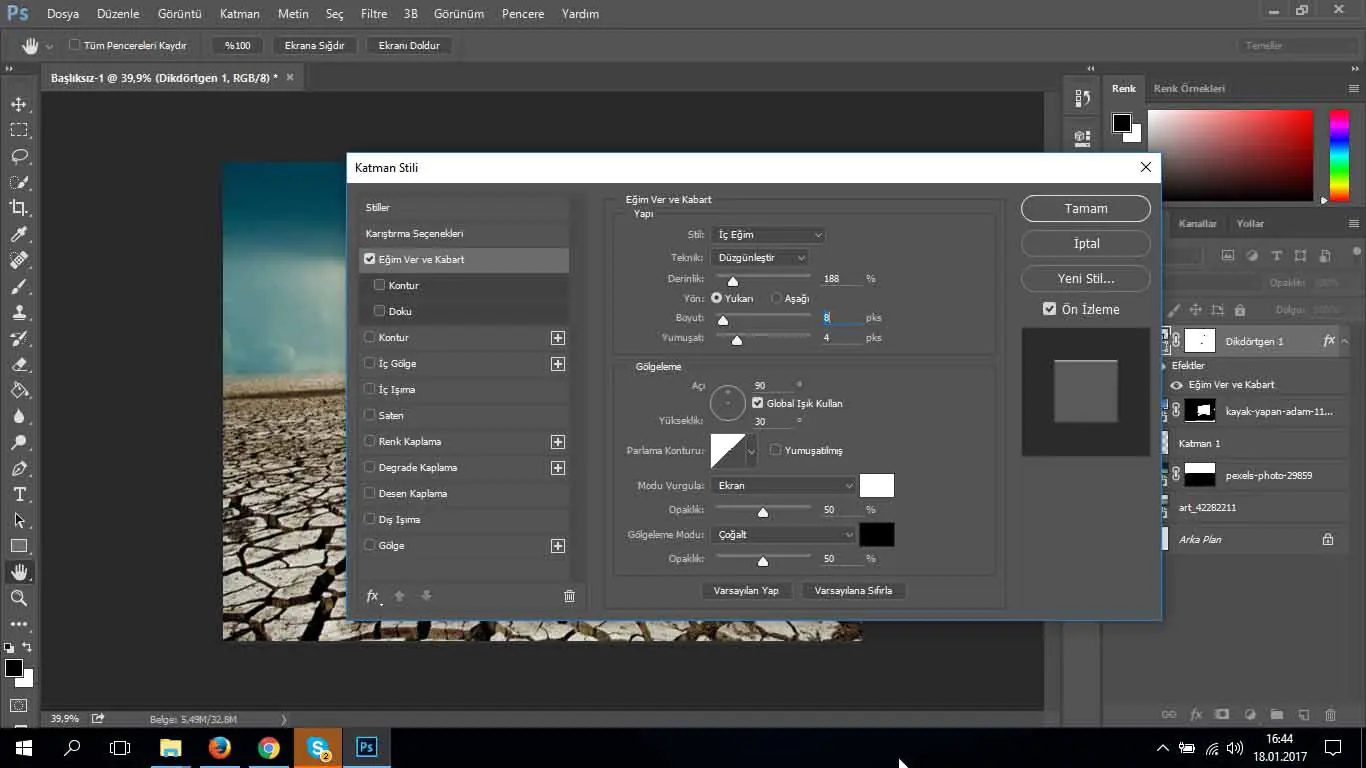Viewport: 1366px width, 768px height.
Task: Click the Varsayılana Sıfırla button
Action: click(853, 591)
